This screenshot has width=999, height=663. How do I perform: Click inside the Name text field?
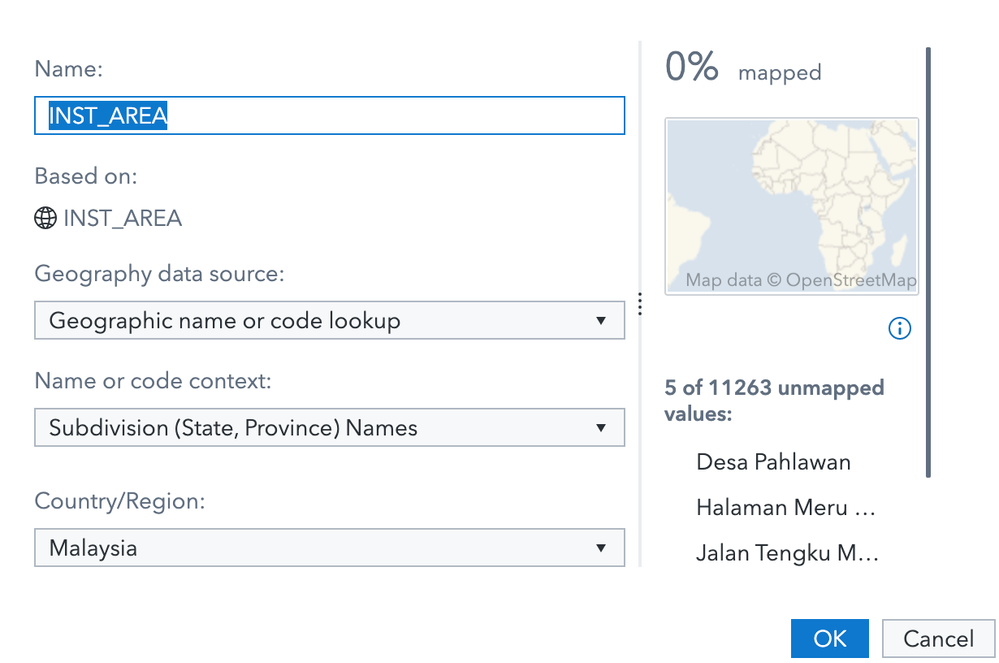[x=330, y=116]
